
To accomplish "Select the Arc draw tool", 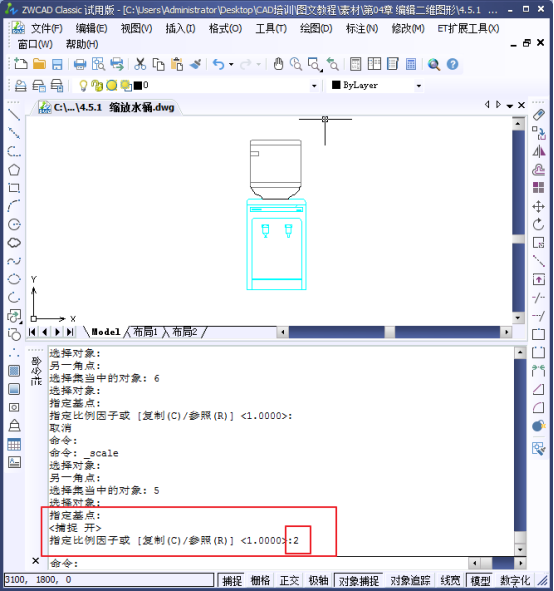I will (x=14, y=206).
